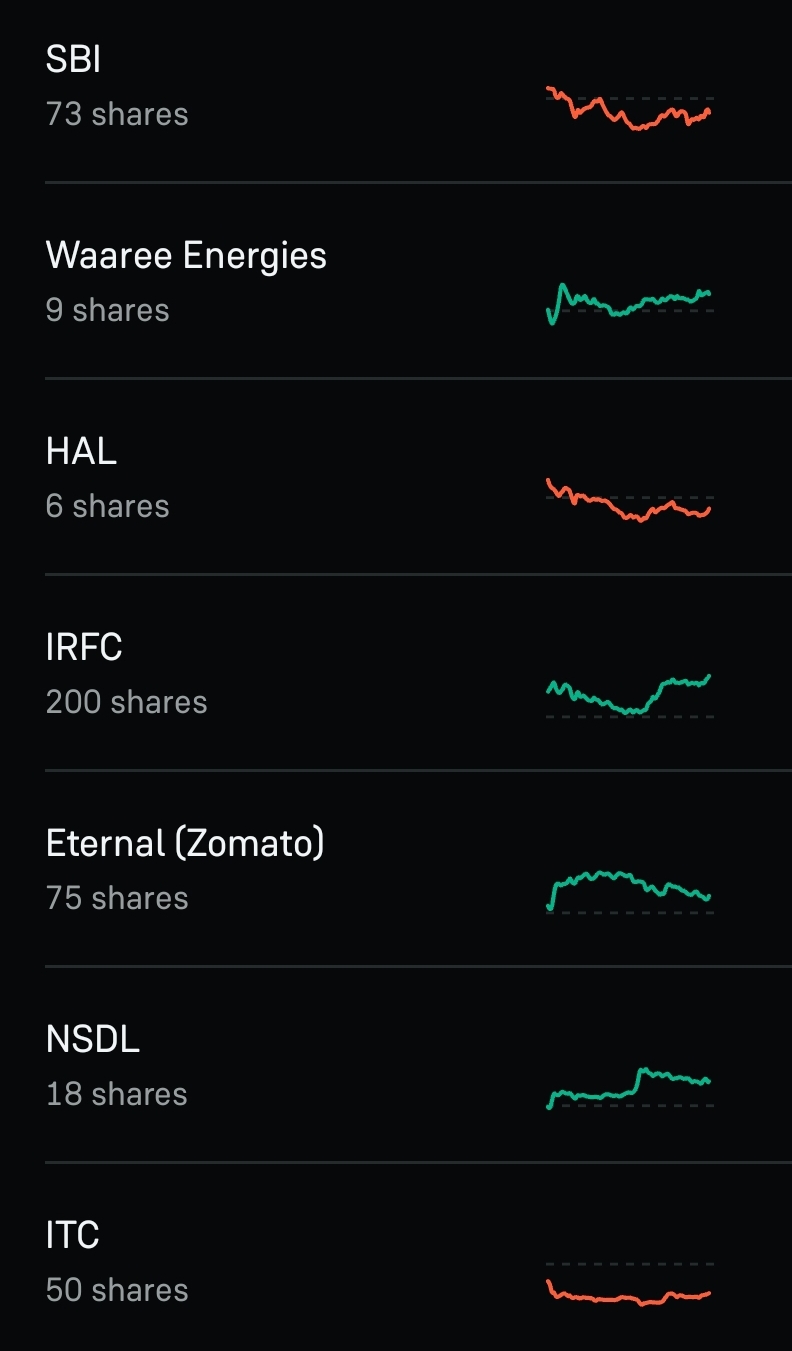The height and width of the screenshot is (1351, 792).
Task: Tap the HAL red trend chart
Action: coord(629,500)
